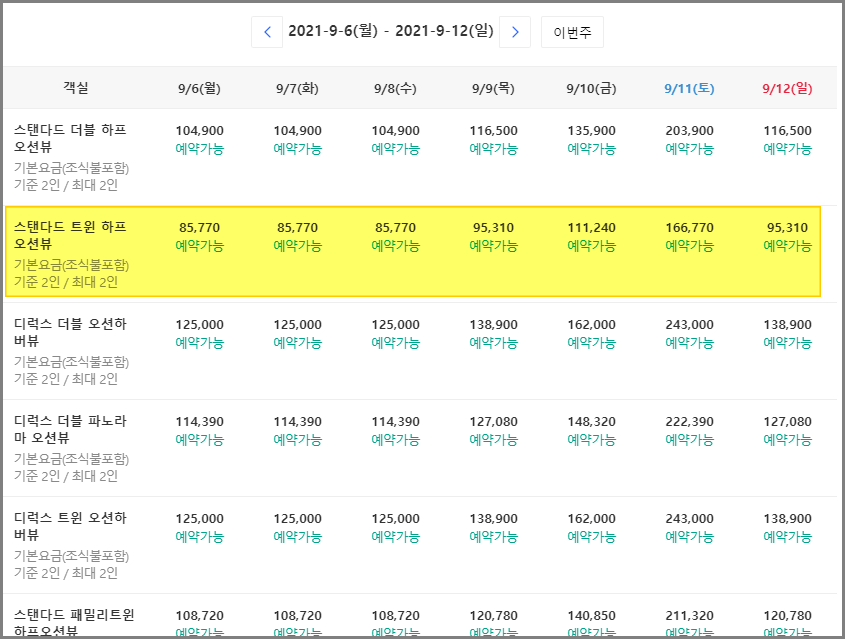The width and height of the screenshot is (845, 639).
Task: Click price 104,900 in the 9/6(월) column
Action: (199, 130)
